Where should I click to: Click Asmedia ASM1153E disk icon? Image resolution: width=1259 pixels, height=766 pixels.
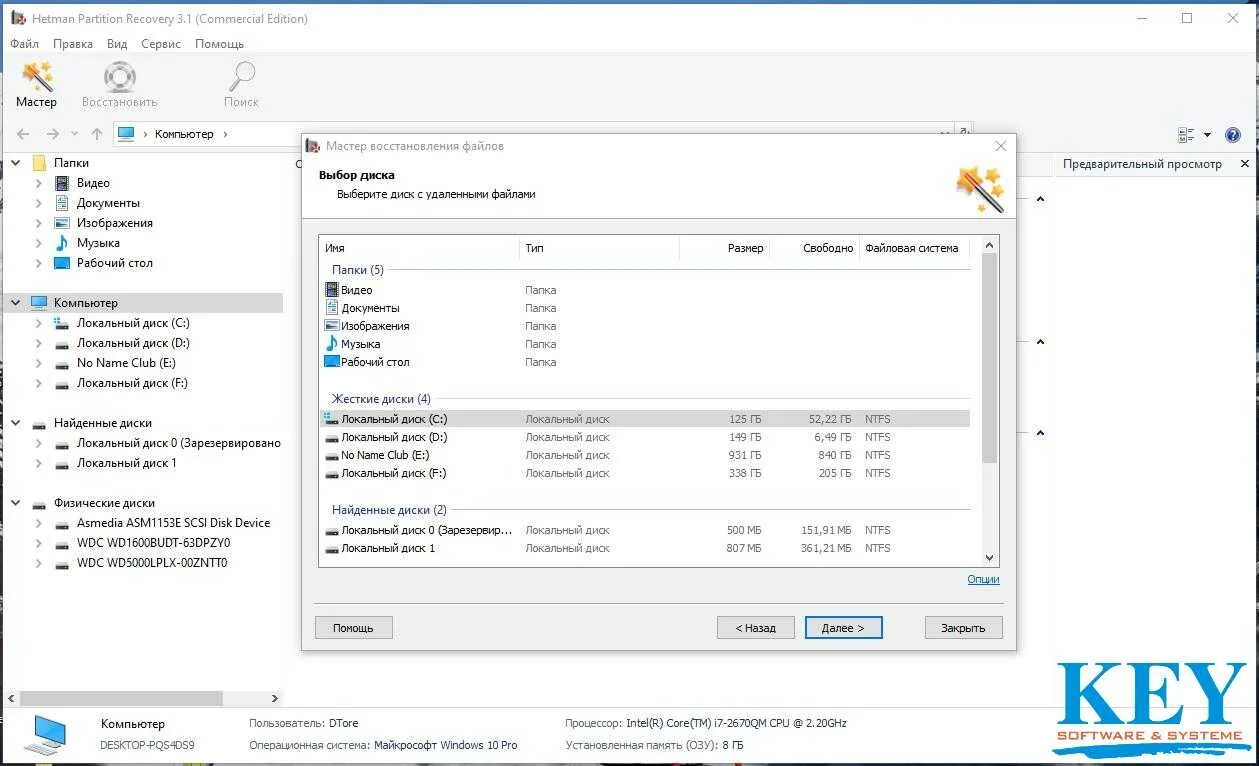pyautogui.click(x=62, y=523)
